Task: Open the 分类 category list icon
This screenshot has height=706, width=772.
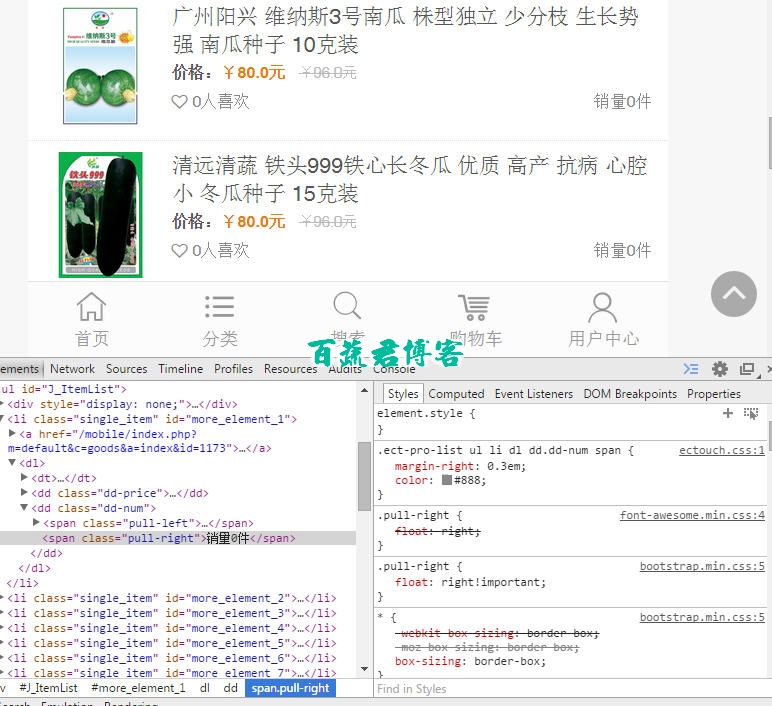Action: (220, 306)
